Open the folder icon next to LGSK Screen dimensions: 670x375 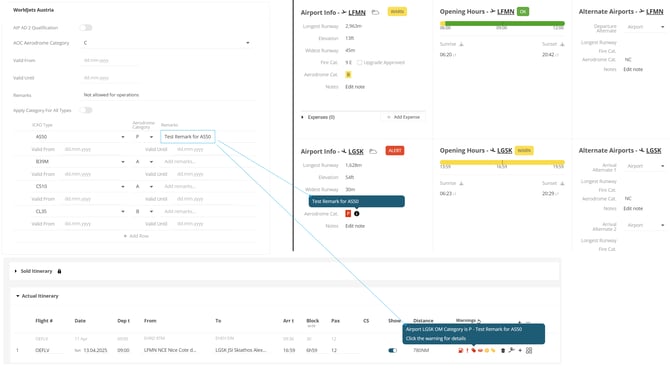click(373, 151)
